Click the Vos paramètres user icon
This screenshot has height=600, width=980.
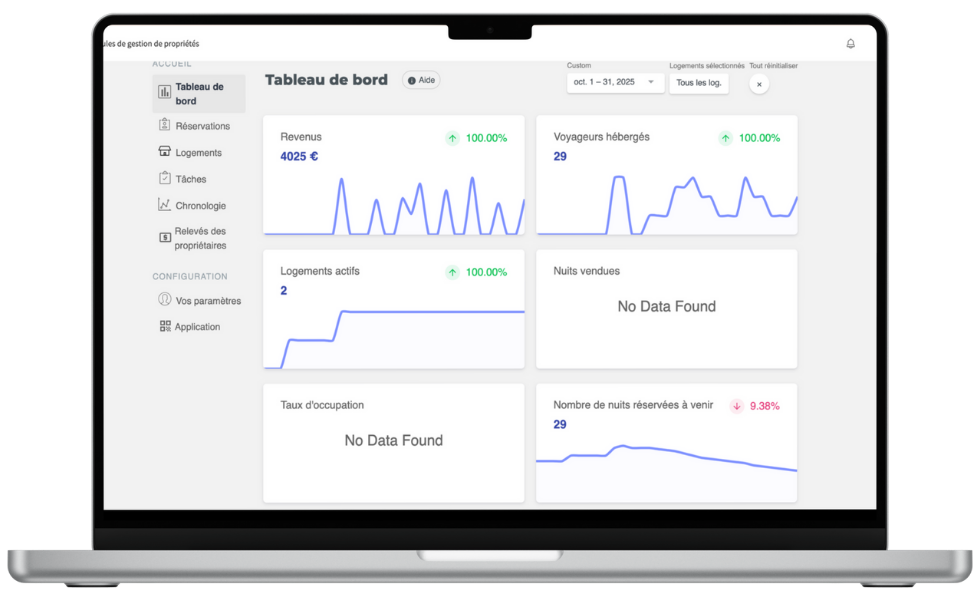(x=165, y=300)
